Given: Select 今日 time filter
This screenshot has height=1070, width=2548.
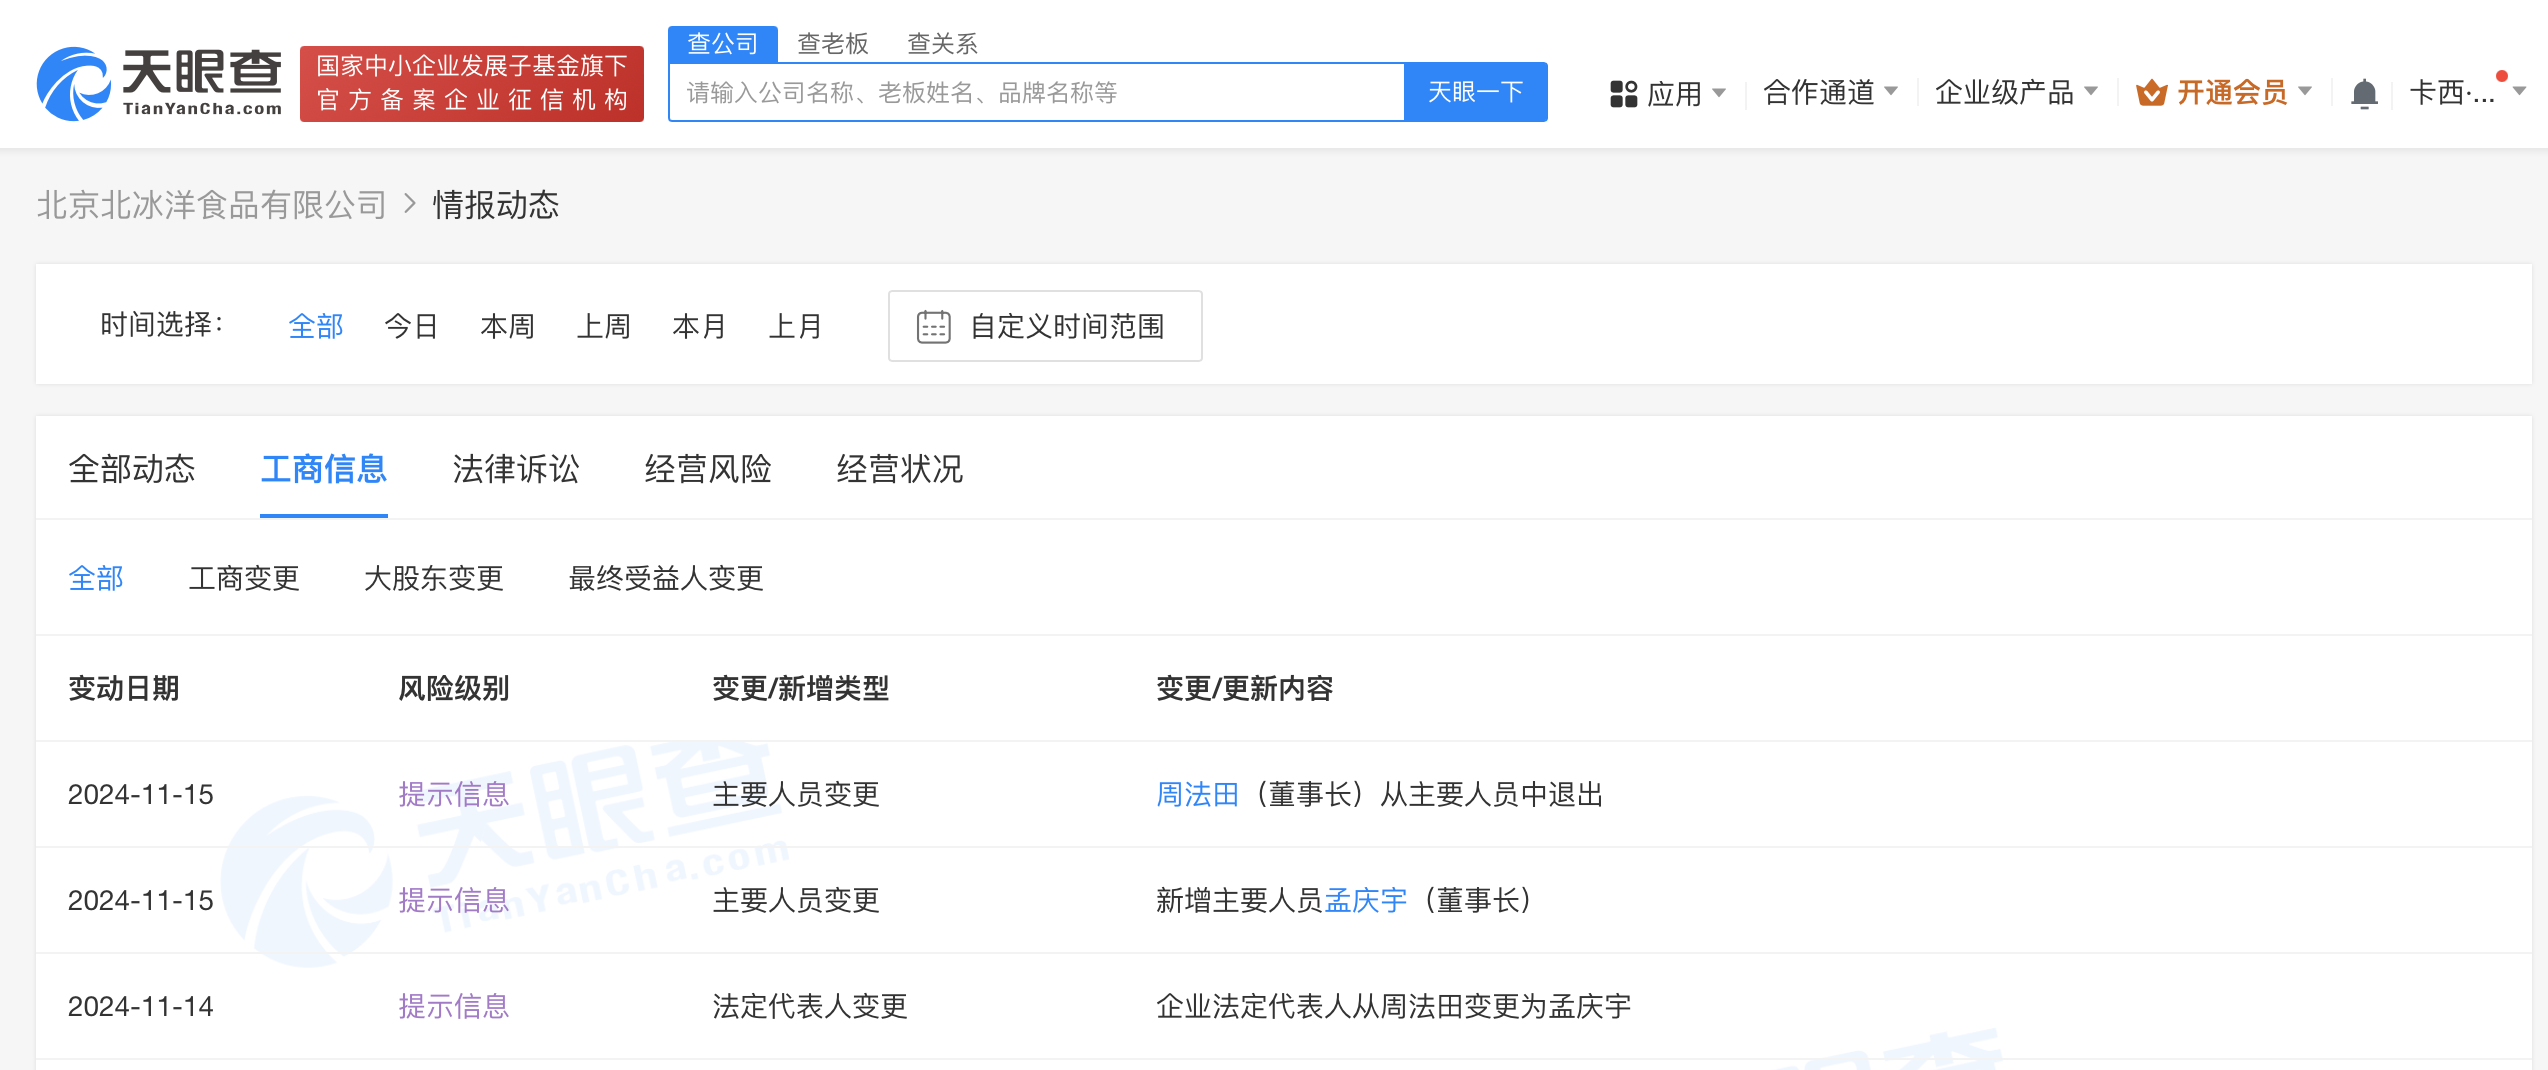Looking at the screenshot, I should (x=412, y=326).
